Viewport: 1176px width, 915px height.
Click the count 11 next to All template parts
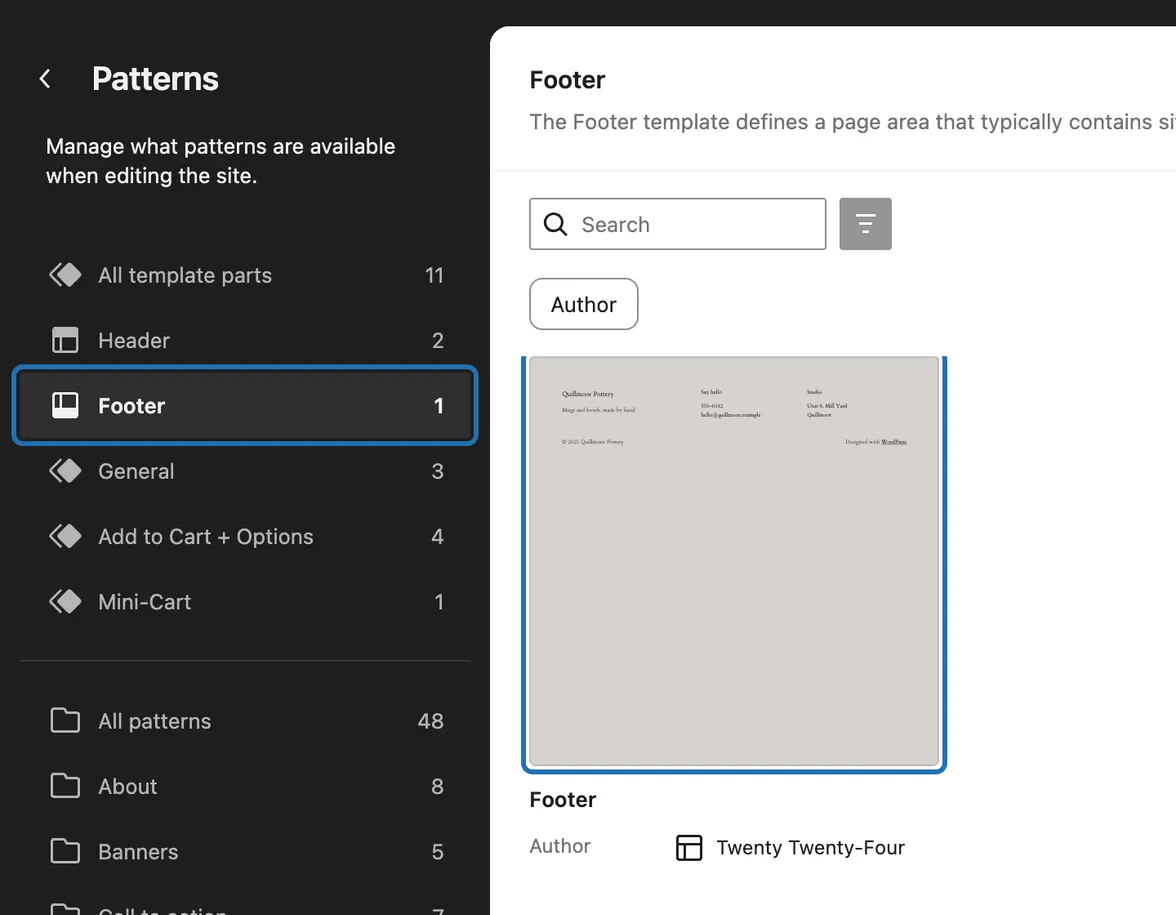(434, 275)
